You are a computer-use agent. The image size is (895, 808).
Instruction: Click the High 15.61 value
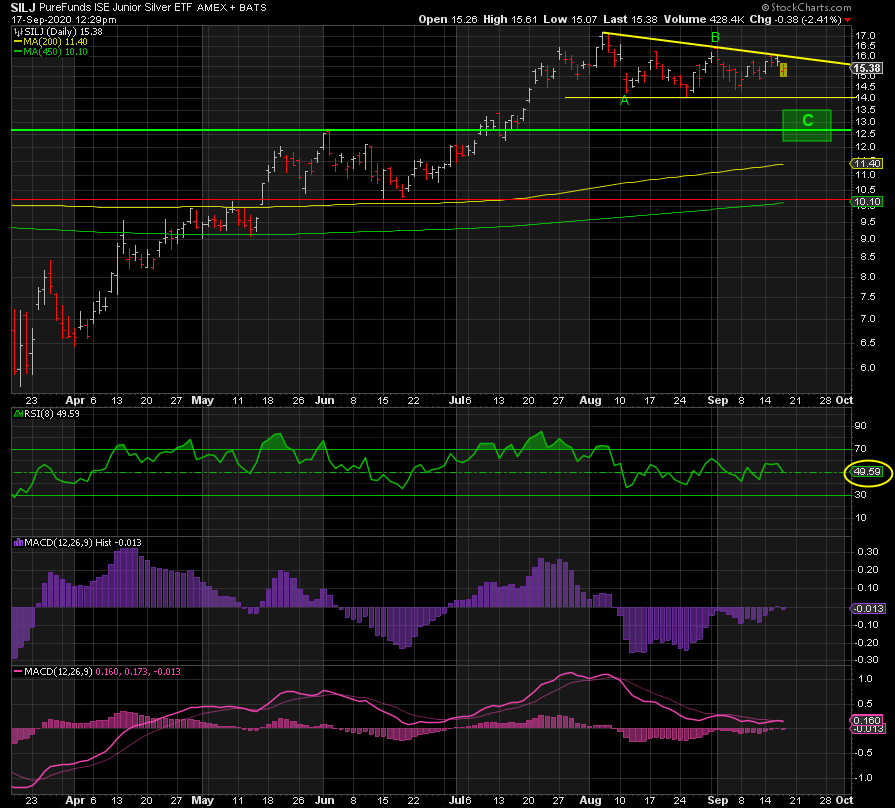(x=510, y=19)
